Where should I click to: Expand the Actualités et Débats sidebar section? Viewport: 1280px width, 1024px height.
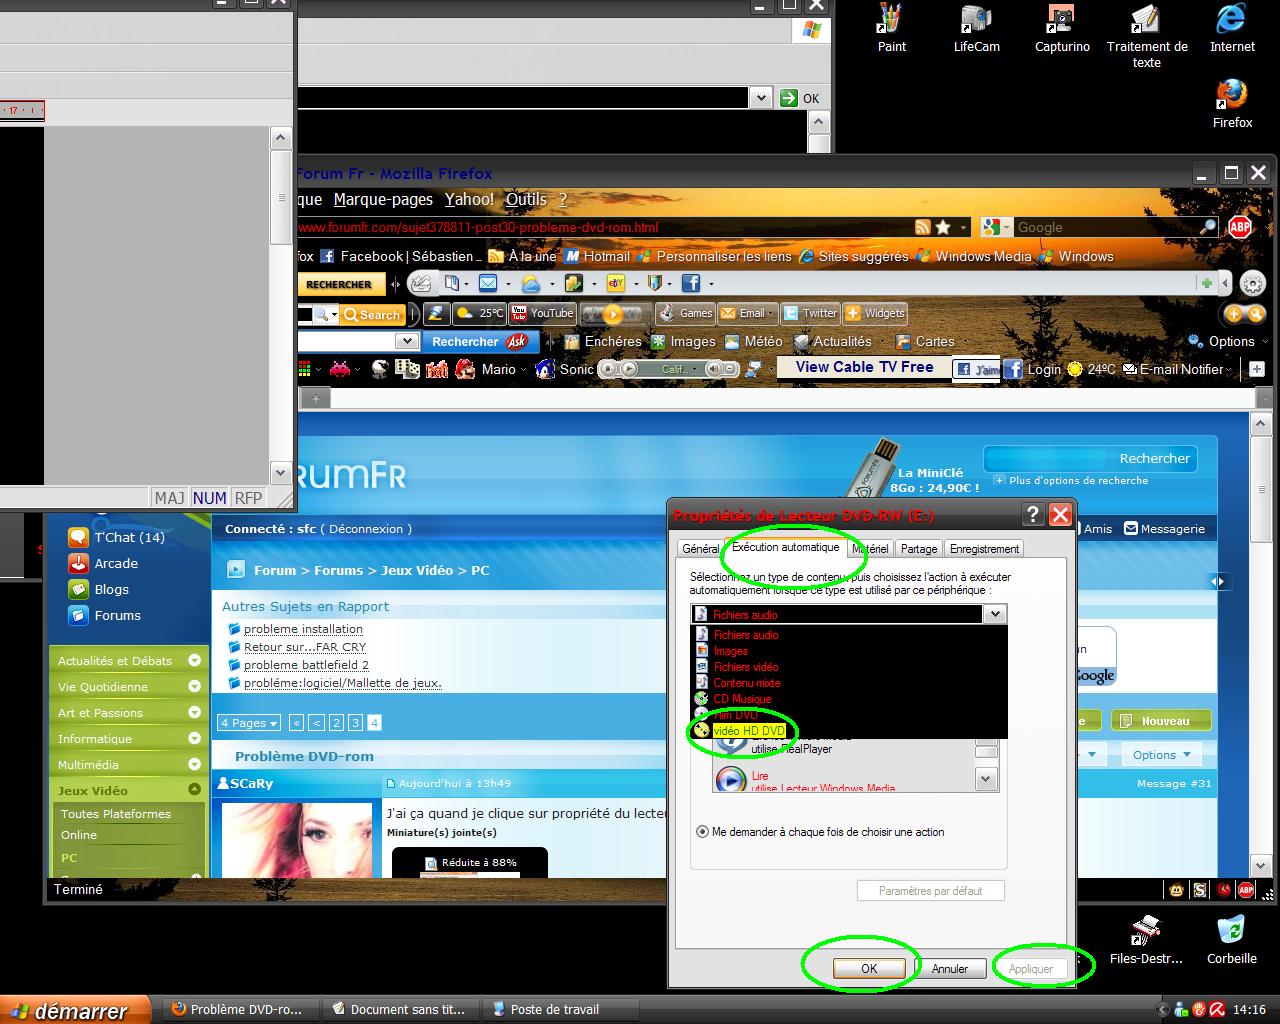[194, 661]
